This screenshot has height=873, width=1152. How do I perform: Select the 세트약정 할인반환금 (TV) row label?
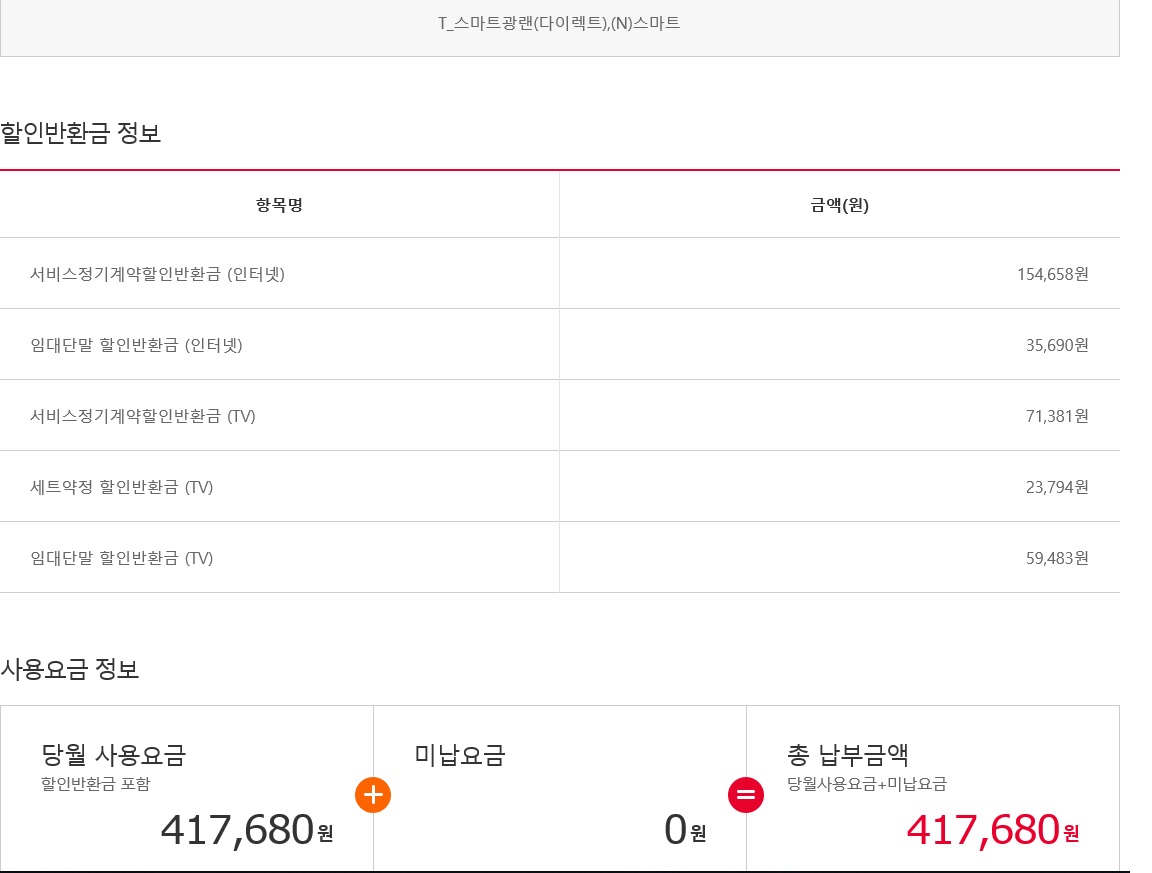click(122, 487)
